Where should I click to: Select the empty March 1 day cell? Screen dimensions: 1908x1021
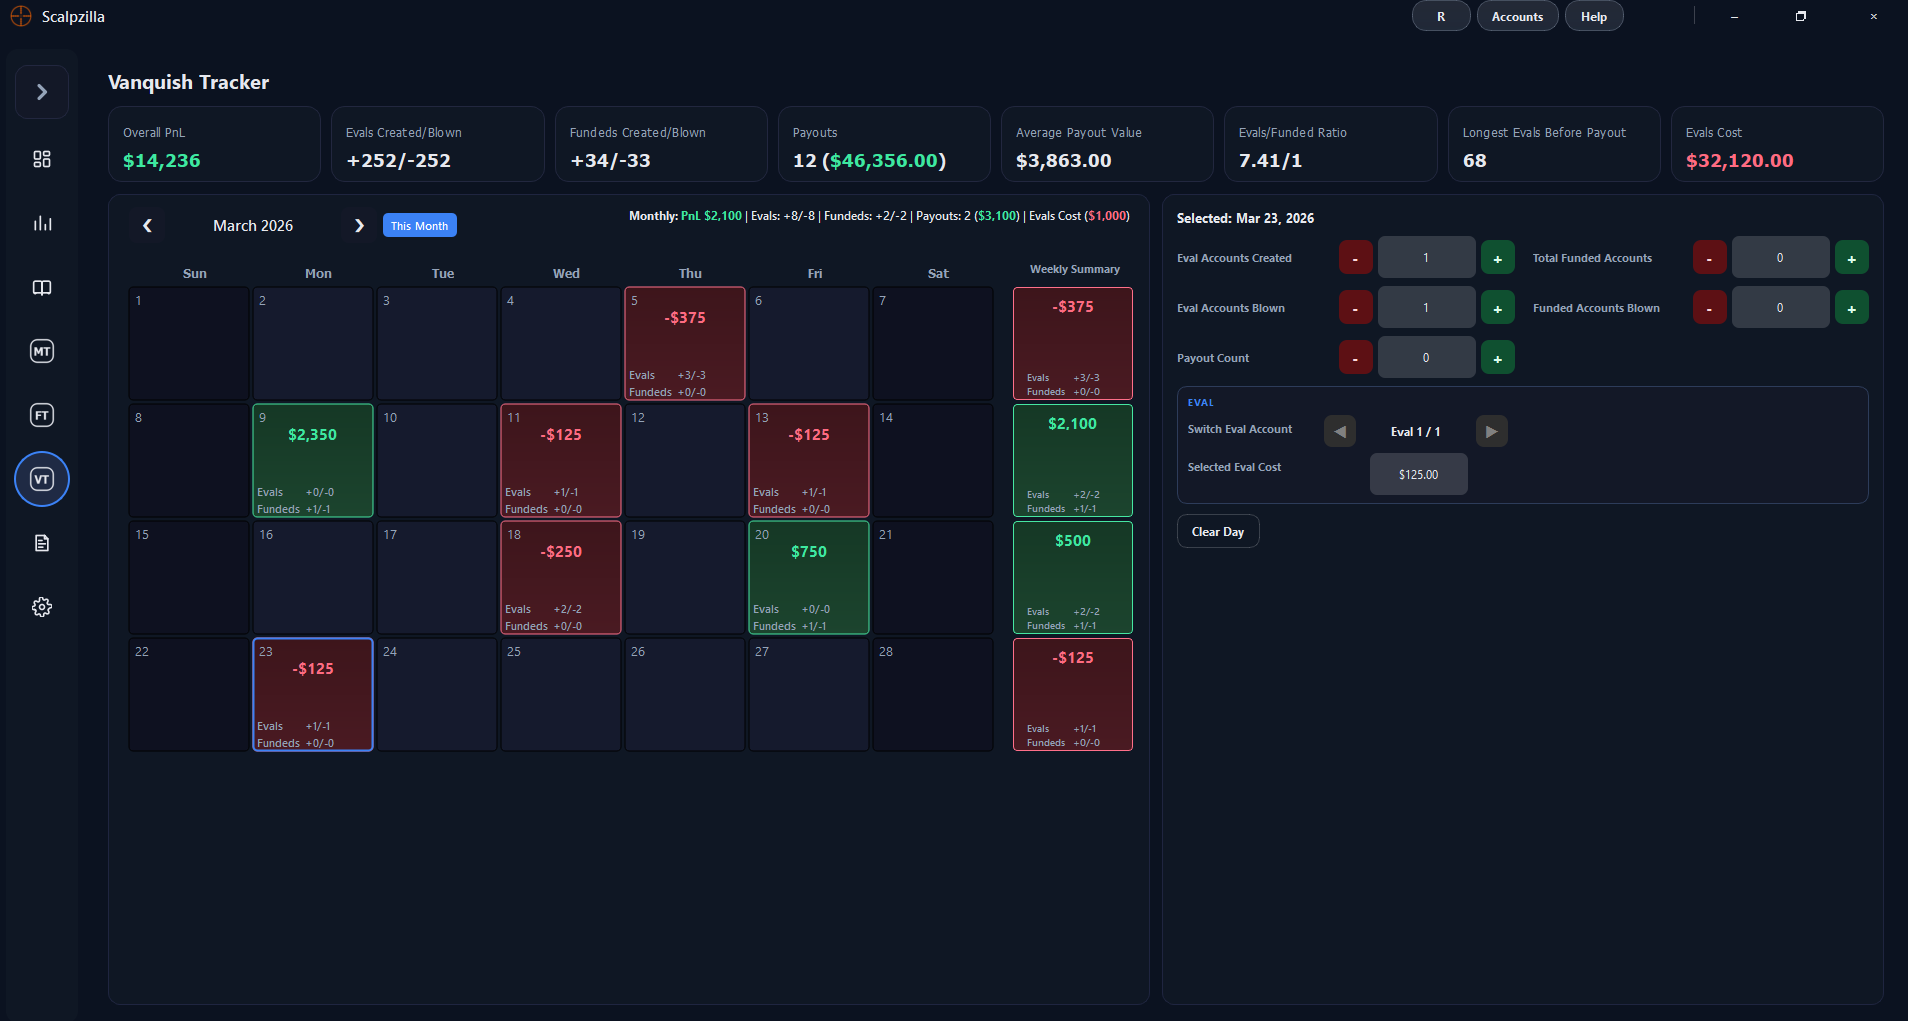[189, 344]
